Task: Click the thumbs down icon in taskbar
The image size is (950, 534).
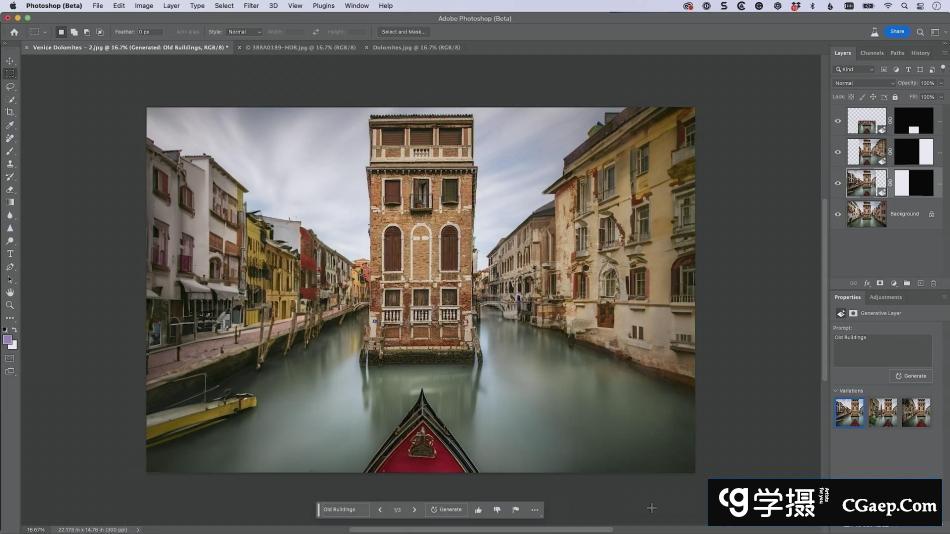Action: tap(496, 510)
